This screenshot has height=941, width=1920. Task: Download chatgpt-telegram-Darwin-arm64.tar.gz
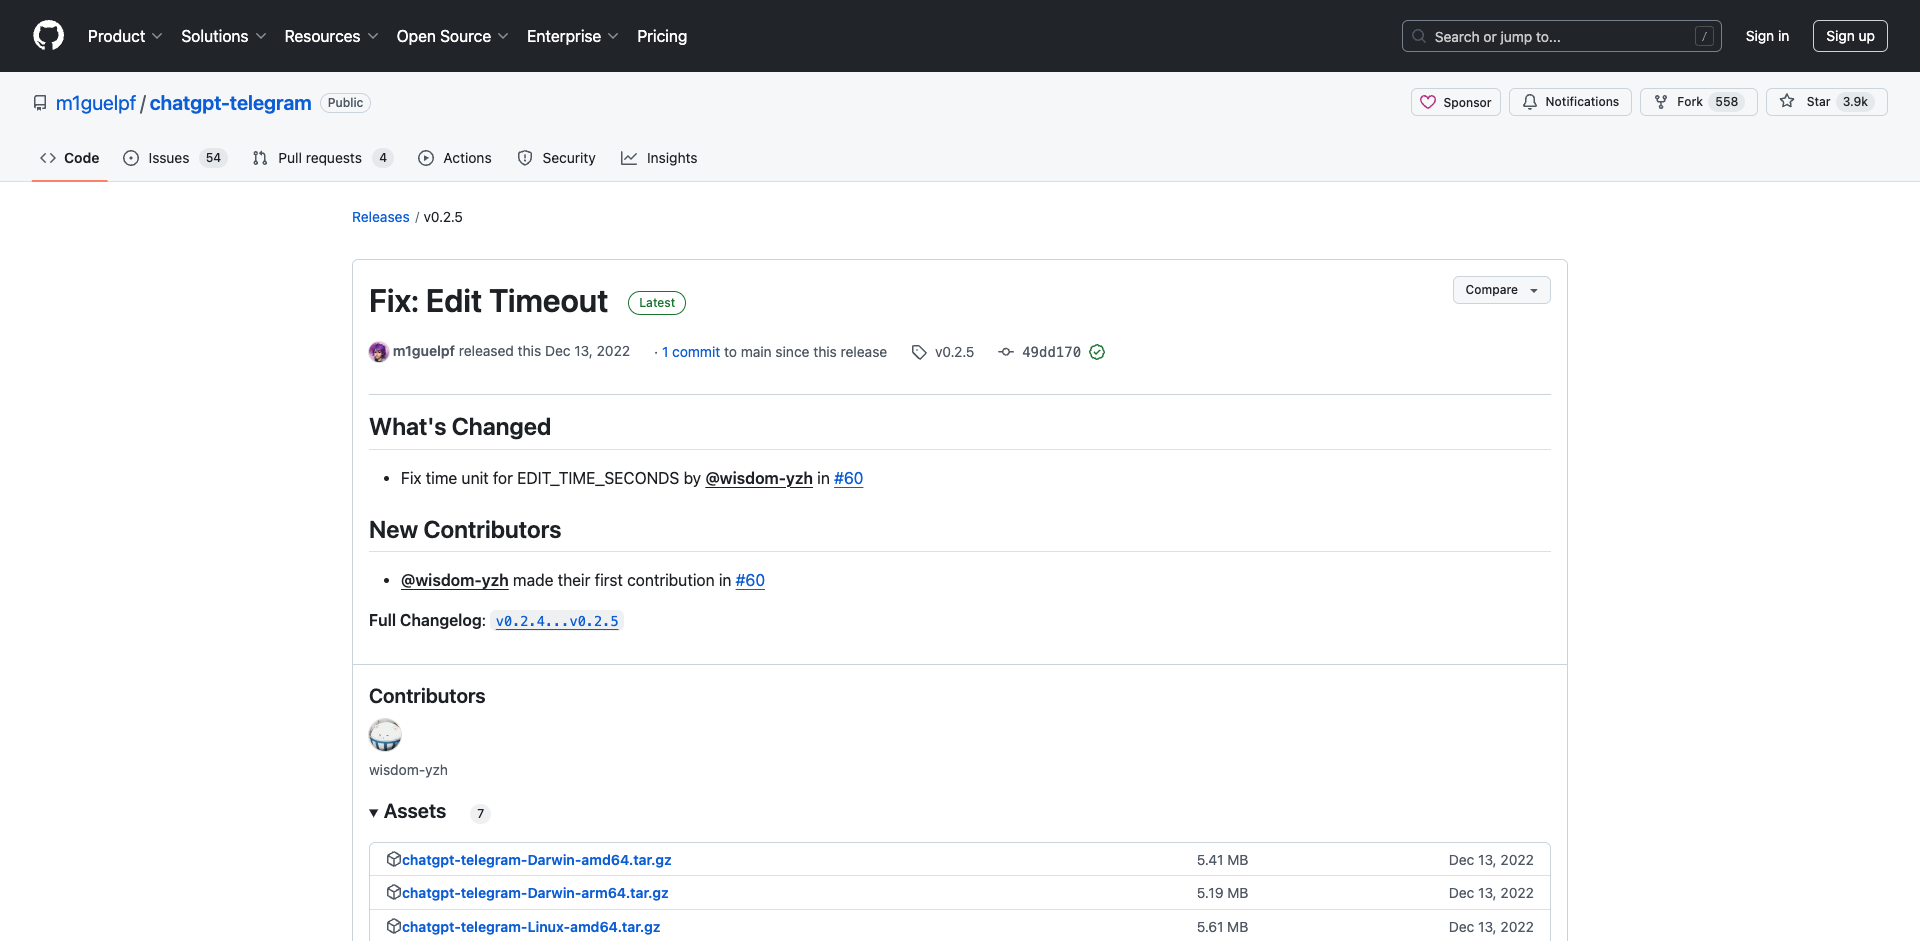(535, 893)
